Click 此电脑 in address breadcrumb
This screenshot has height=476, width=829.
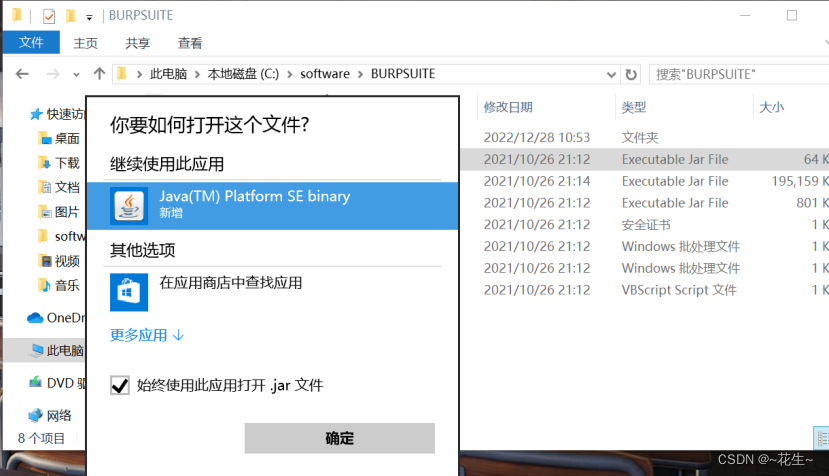click(x=168, y=74)
